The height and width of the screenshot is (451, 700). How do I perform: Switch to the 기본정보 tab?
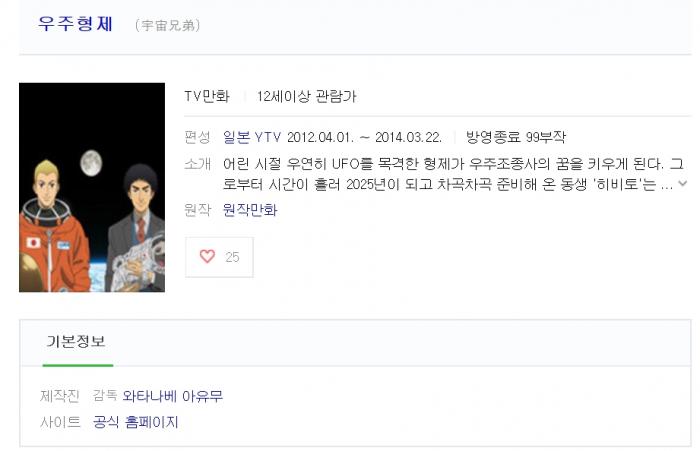pyautogui.click(x=76, y=342)
